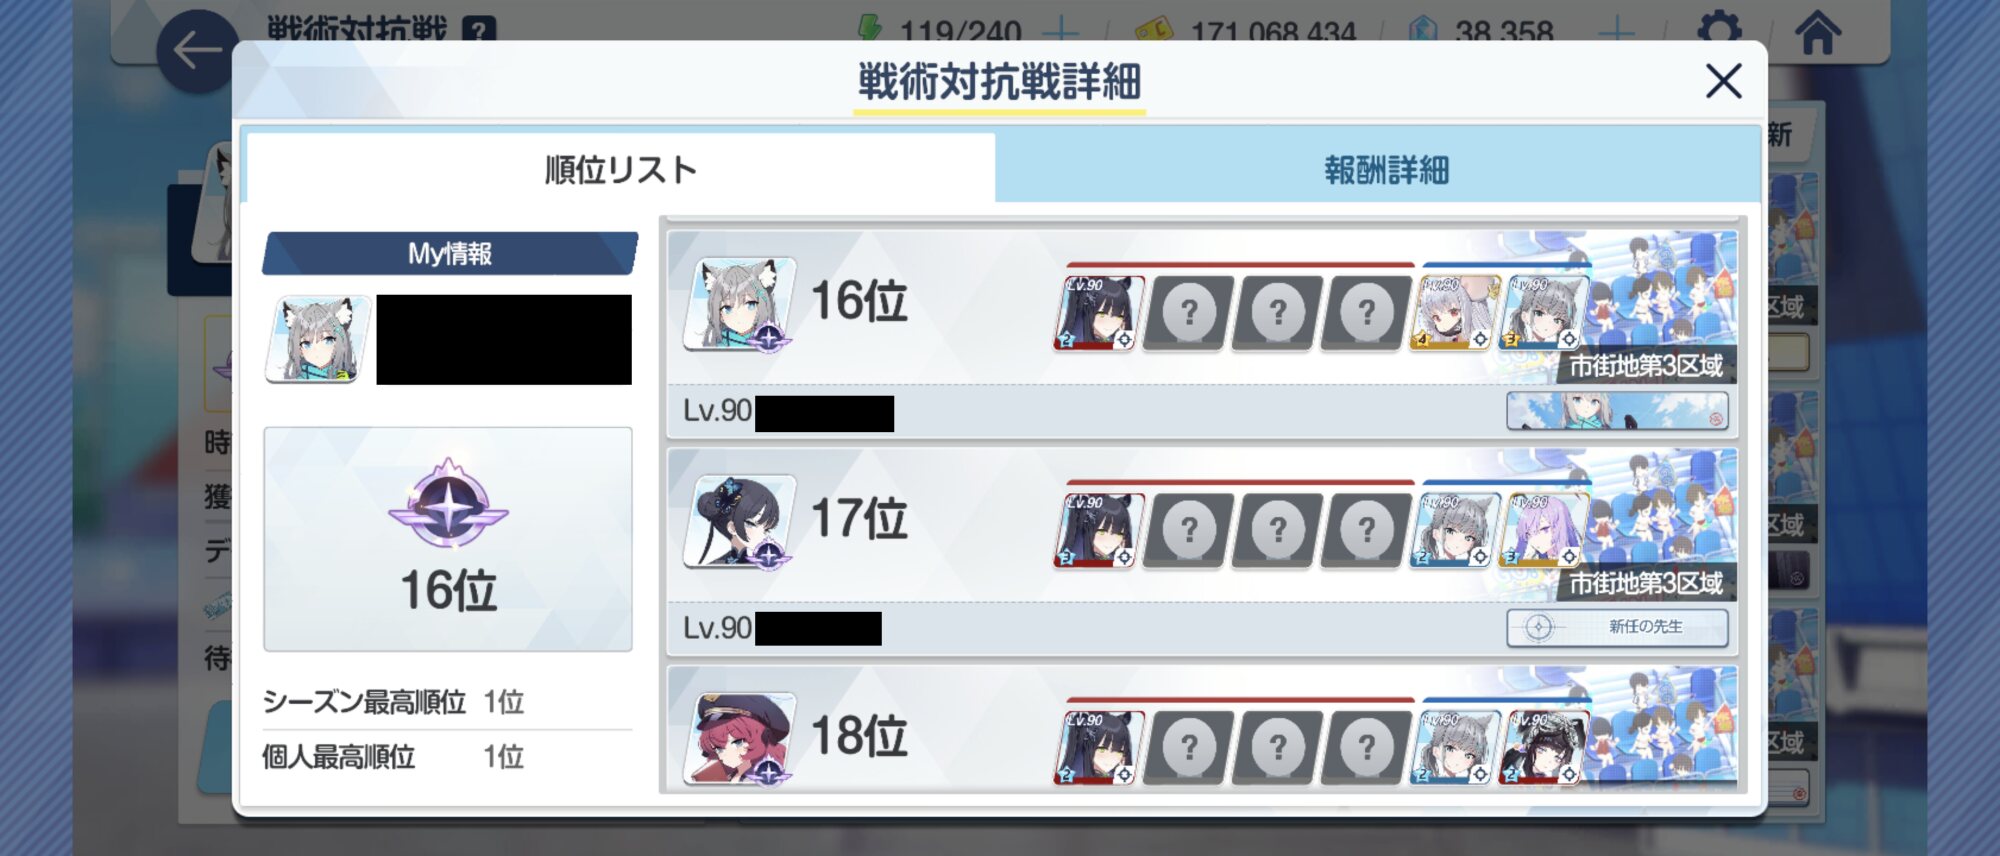Click the 16位 player's title banner
The image size is (2000, 856).
click(x=1617, y=411)
